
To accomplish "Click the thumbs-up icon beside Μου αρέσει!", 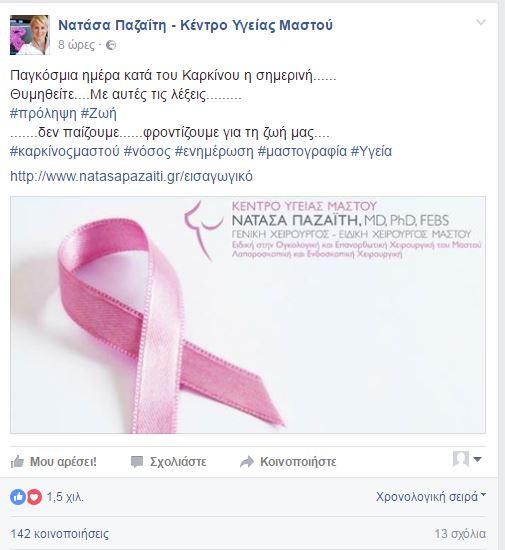I will 17,462.
